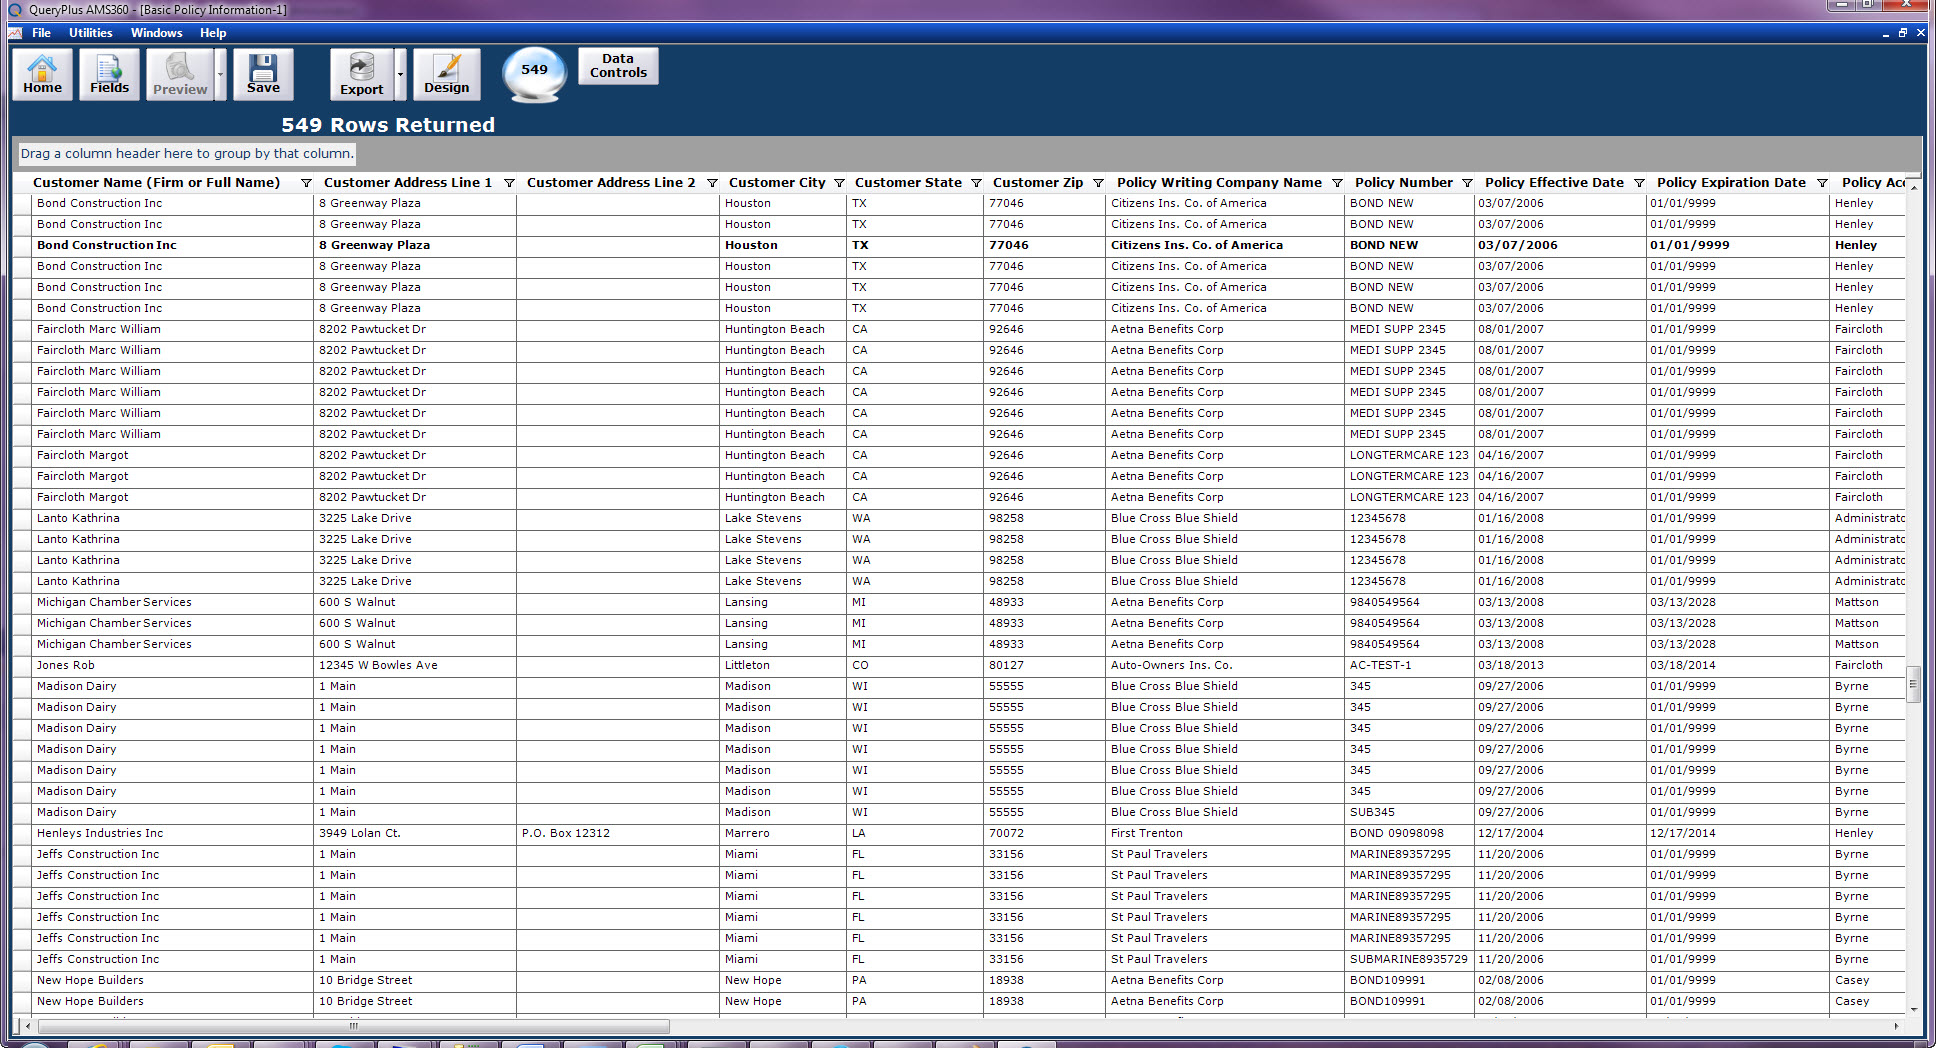Click the SUB345 policy number cell
The width and height of the screenshot is (1936, 1048).
[x=1409, y=812]
